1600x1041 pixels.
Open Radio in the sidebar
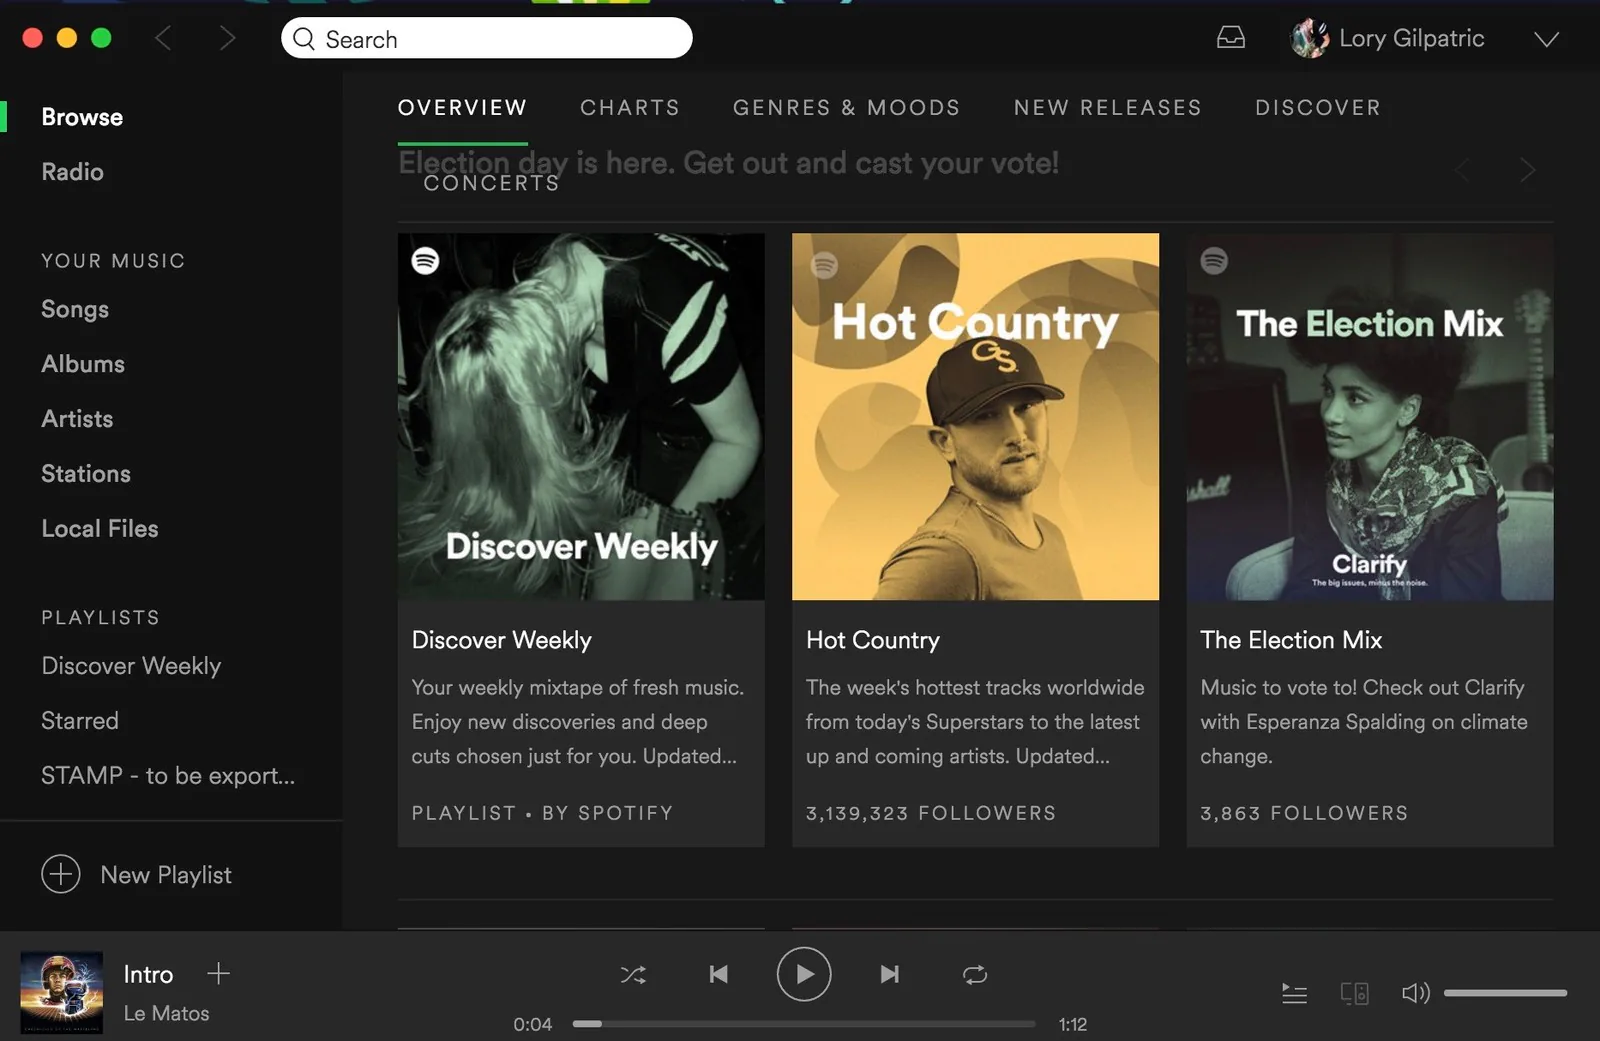point(72,172)
